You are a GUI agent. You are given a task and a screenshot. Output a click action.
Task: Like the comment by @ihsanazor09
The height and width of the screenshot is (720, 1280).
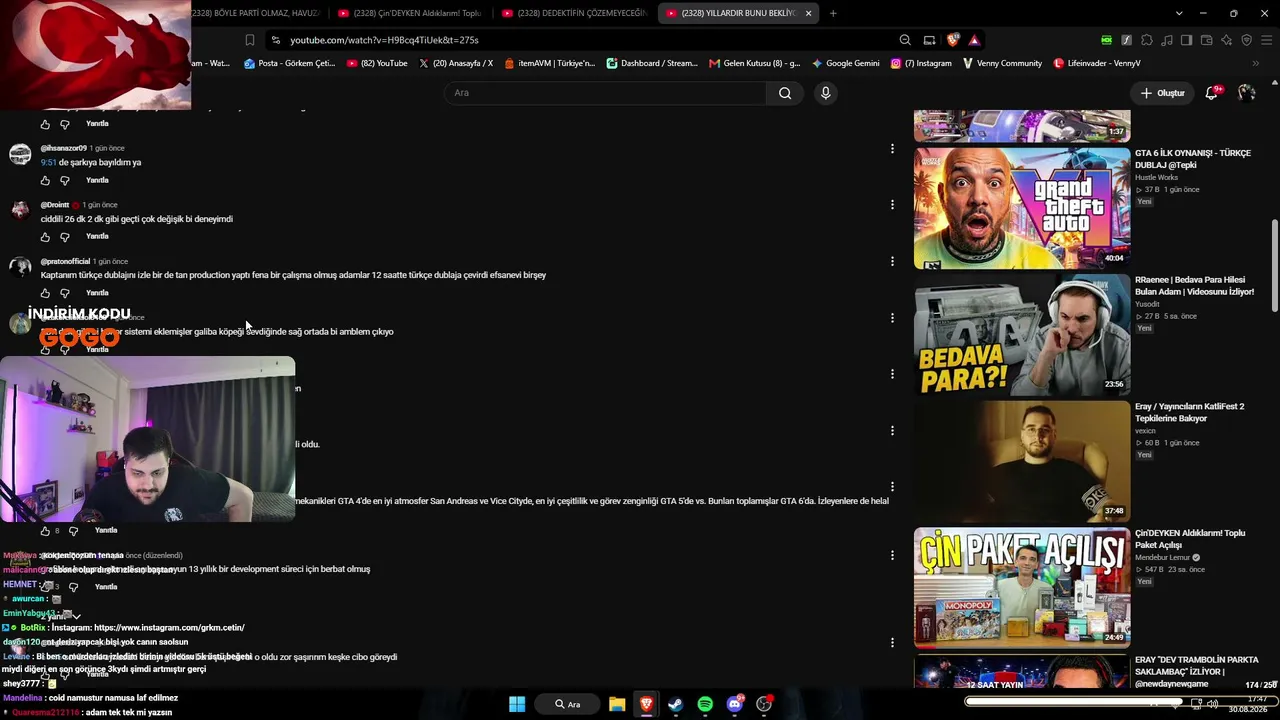[45, 181]
